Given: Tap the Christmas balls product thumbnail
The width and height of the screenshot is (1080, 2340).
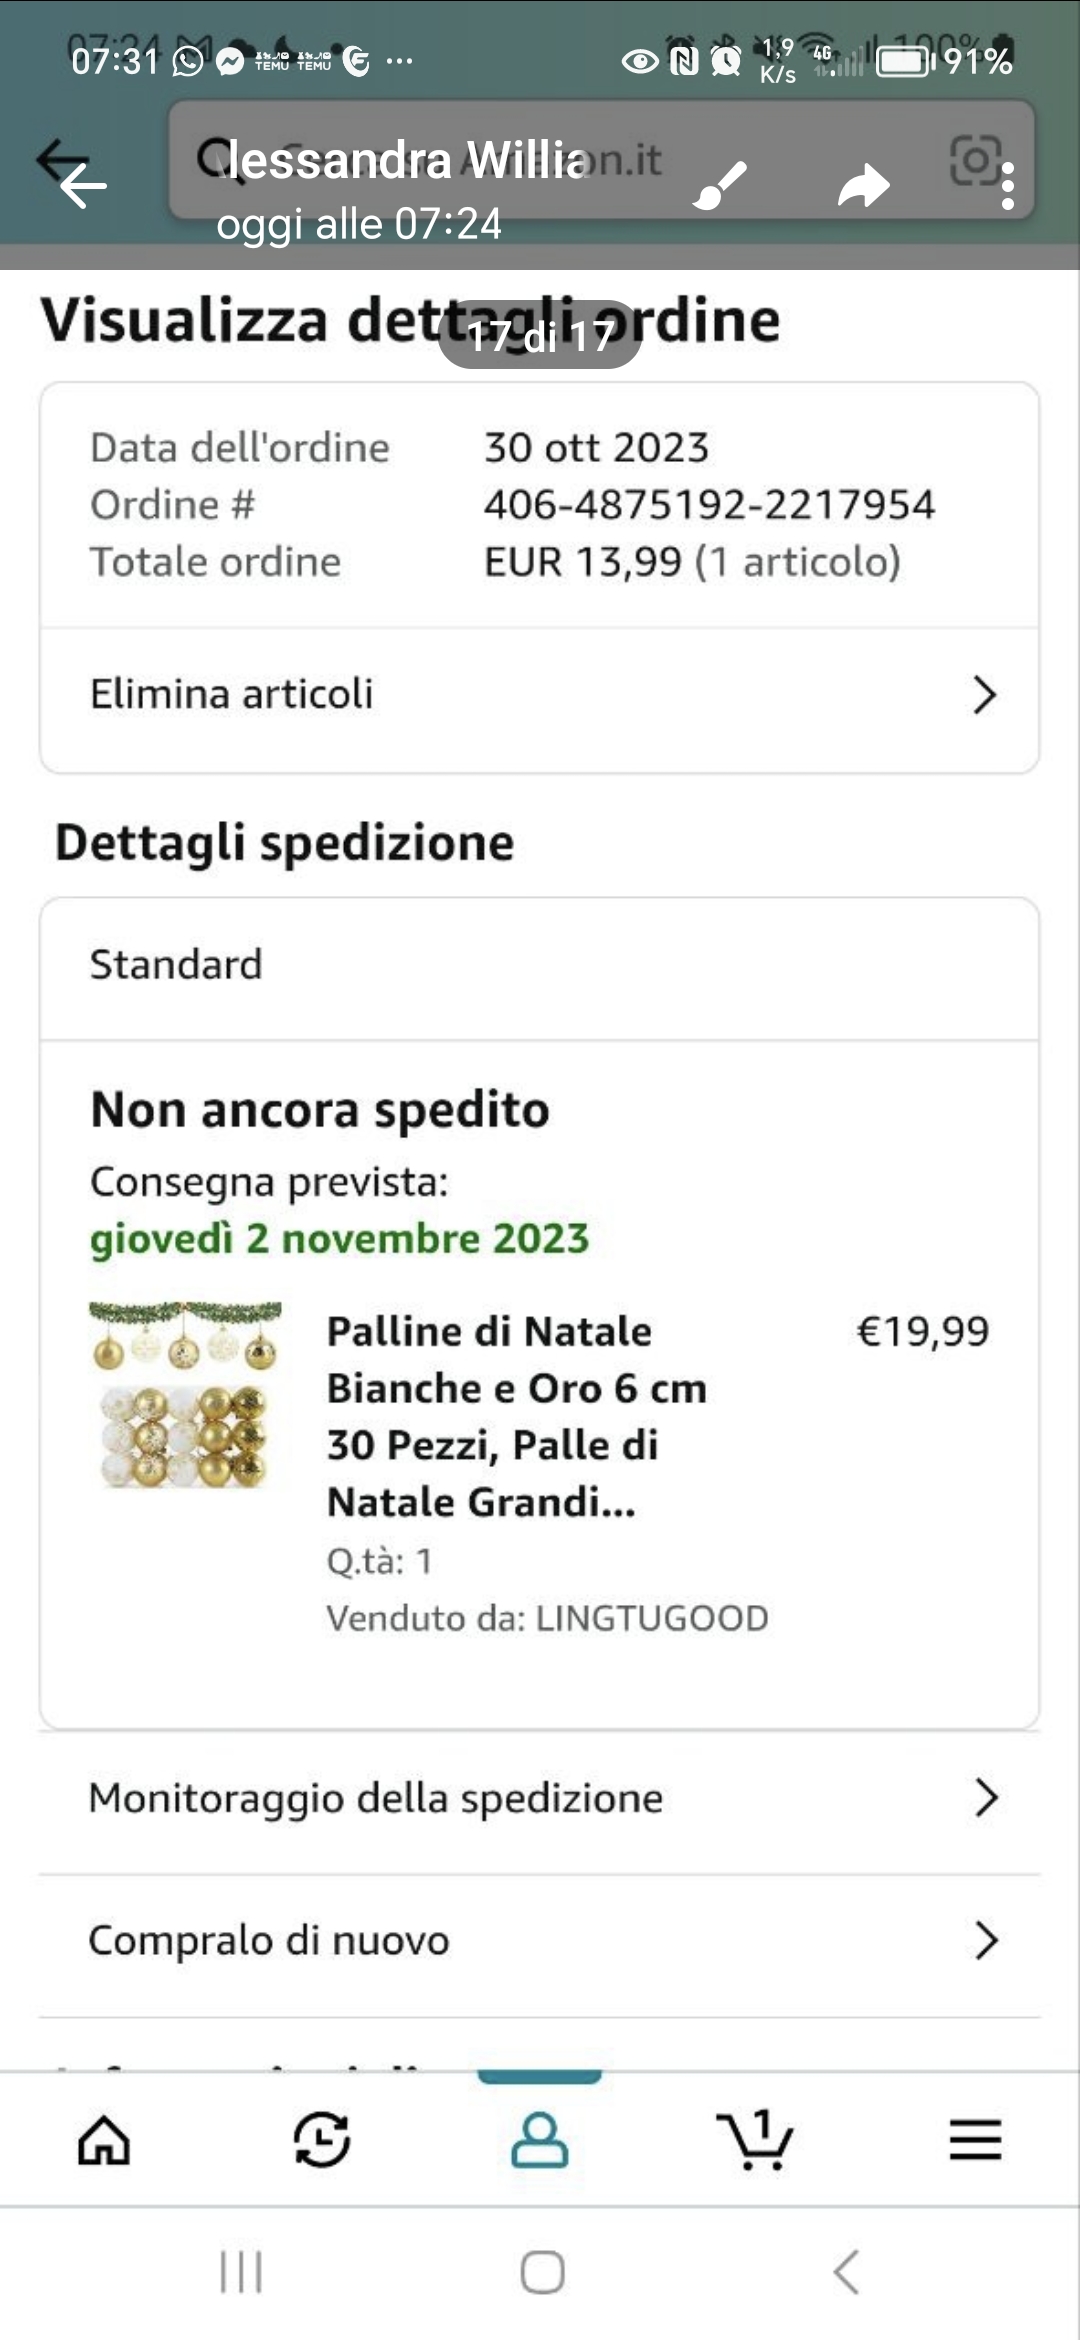Looking at the screenshot, I should 186,1394.
